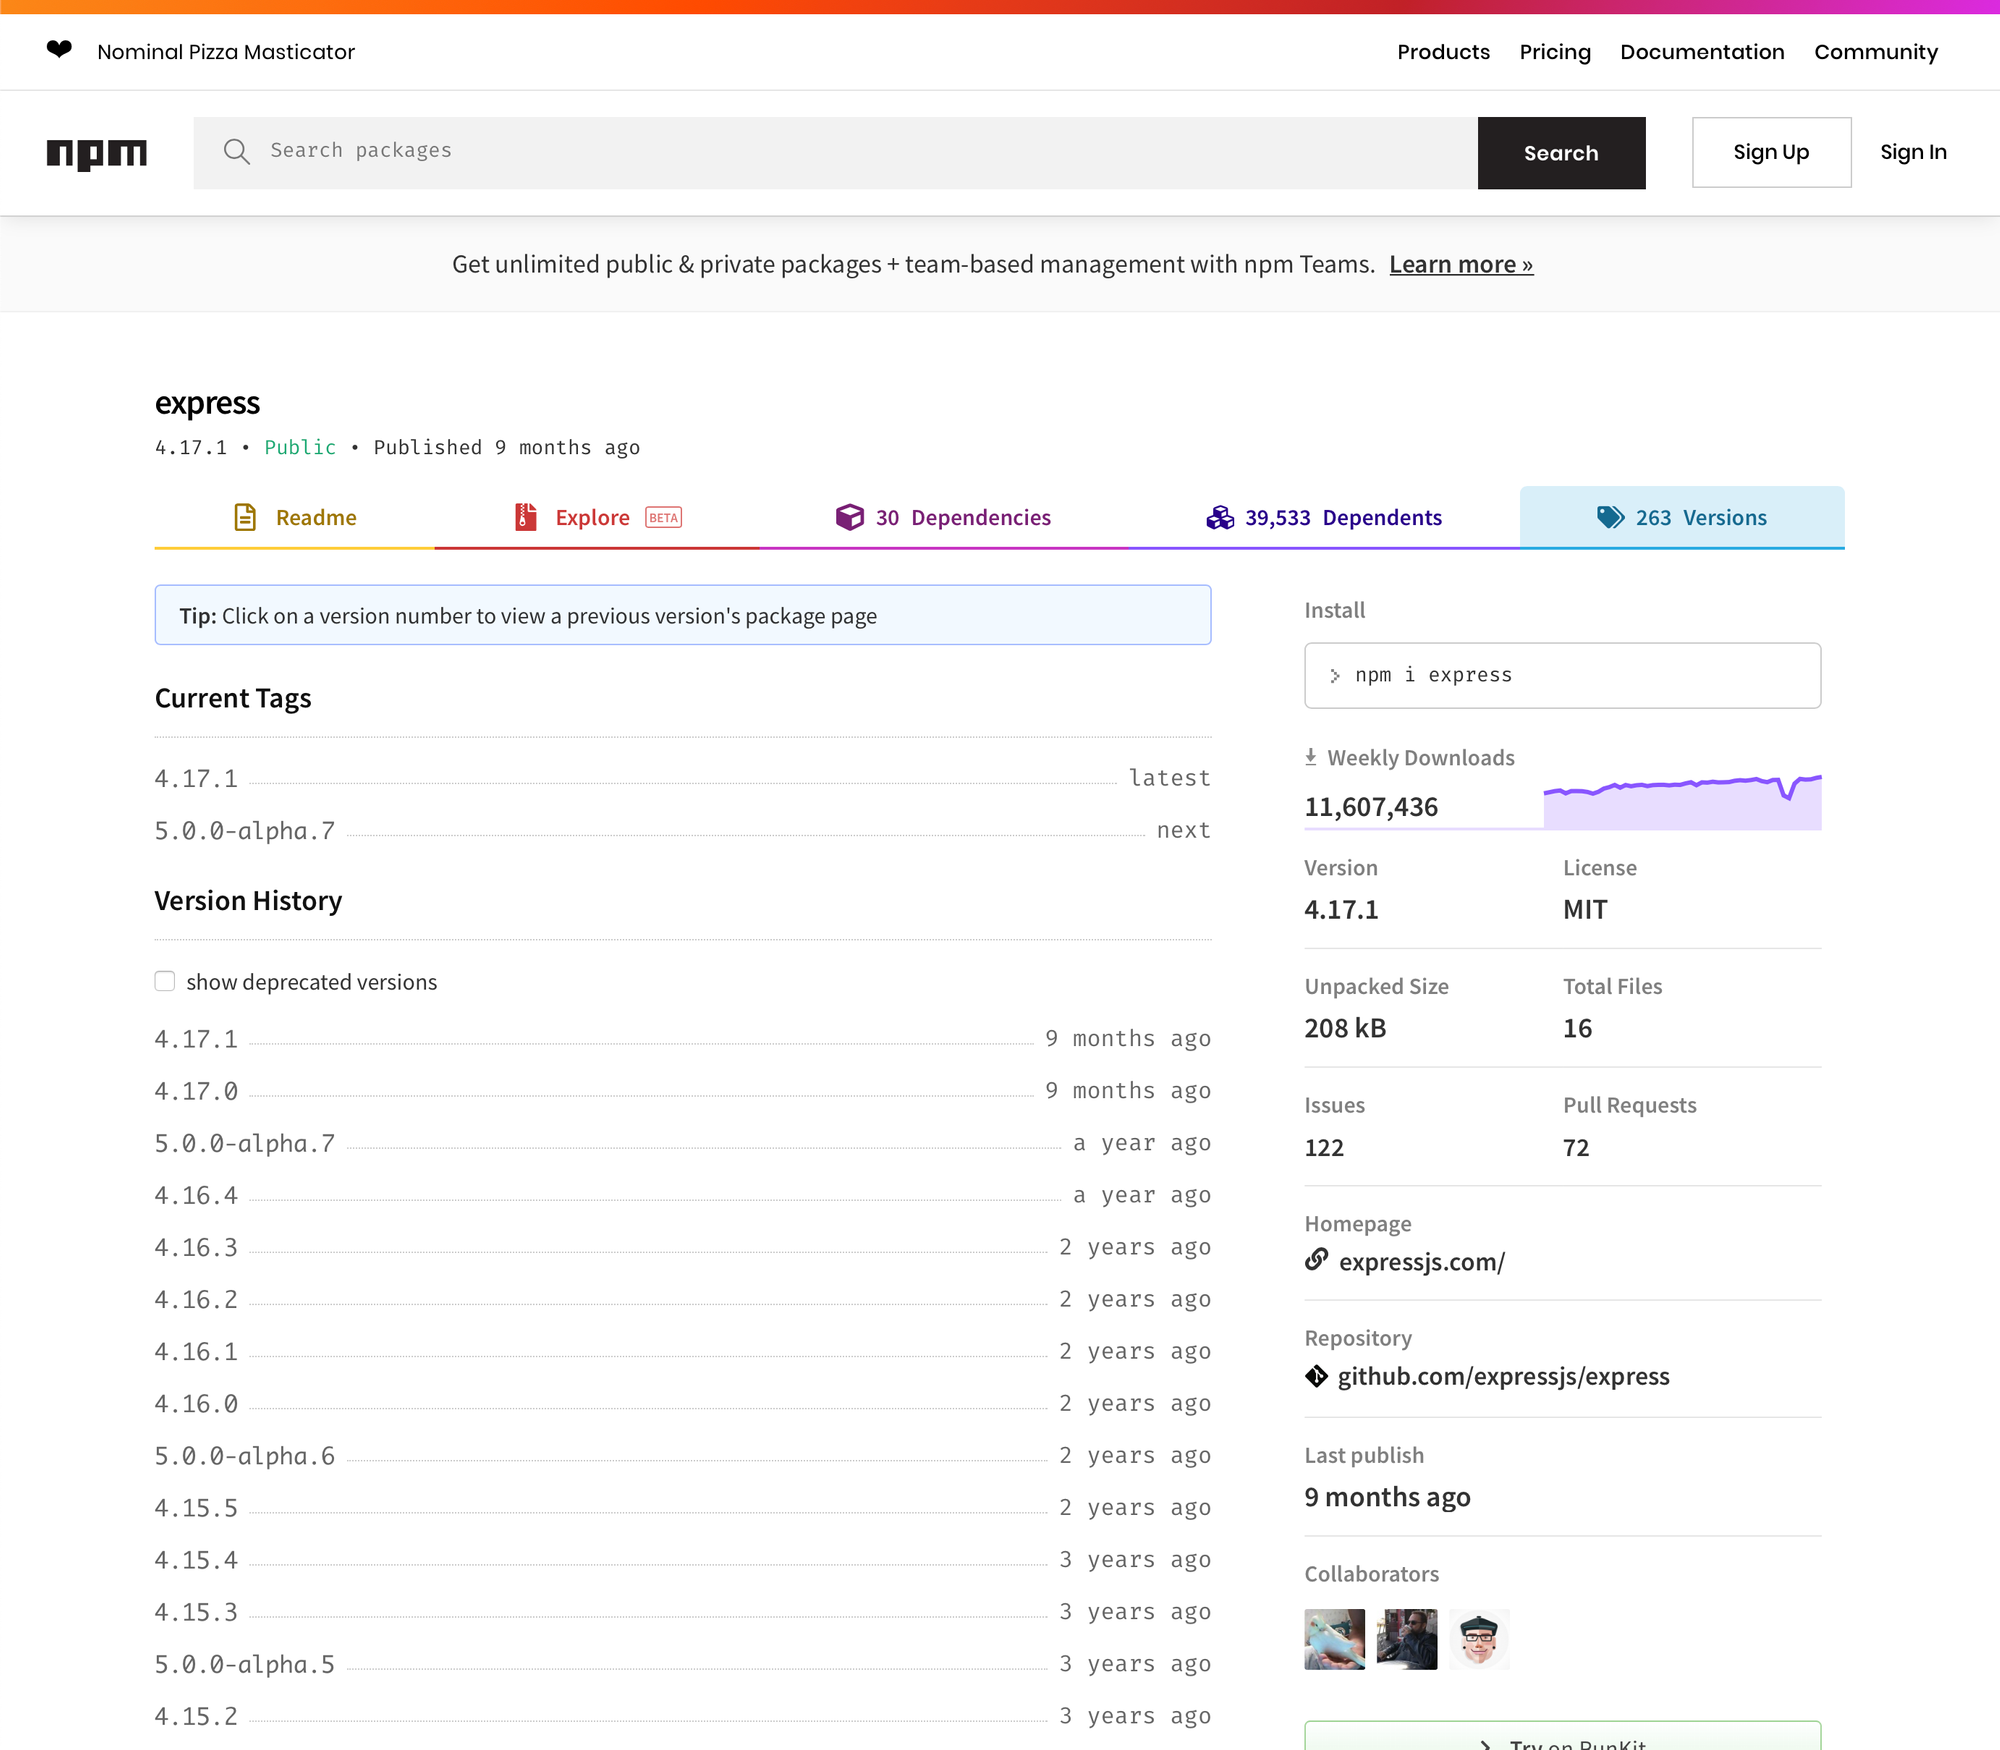The width and height of the screenshot is (2000, 1750).
Task: Switch to the 30 Dependencies tab
Action: (944, 517)
